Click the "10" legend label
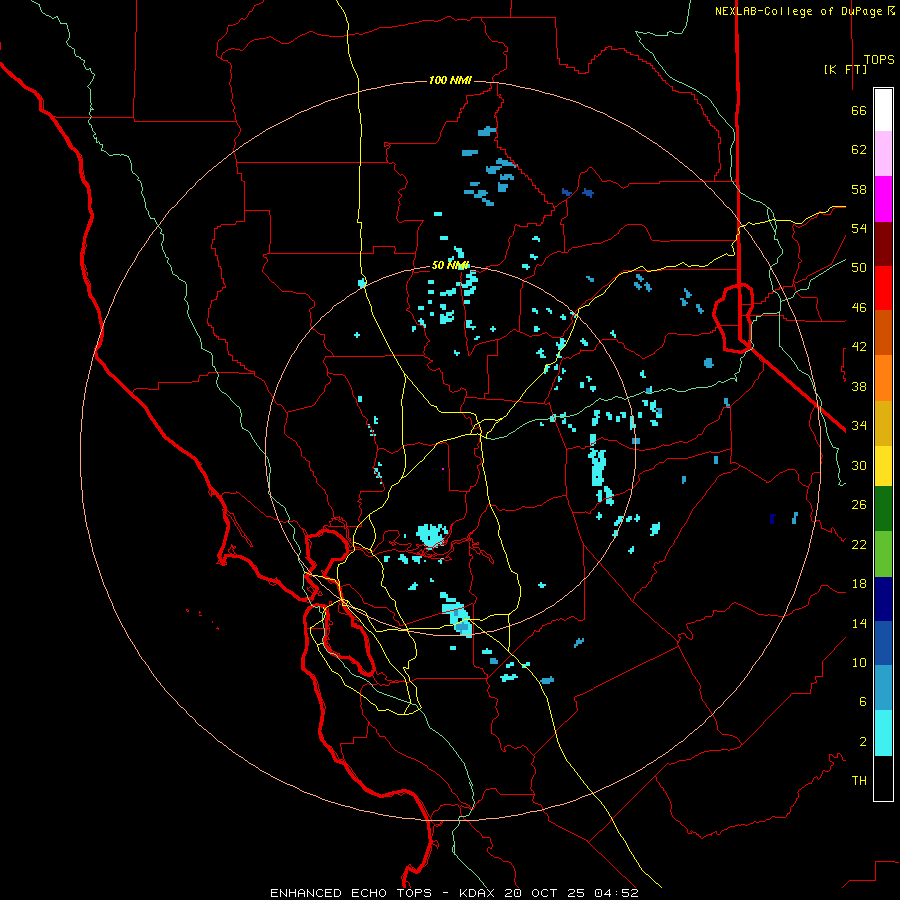This screenshot has height=900, width=900. pos(859,663)
